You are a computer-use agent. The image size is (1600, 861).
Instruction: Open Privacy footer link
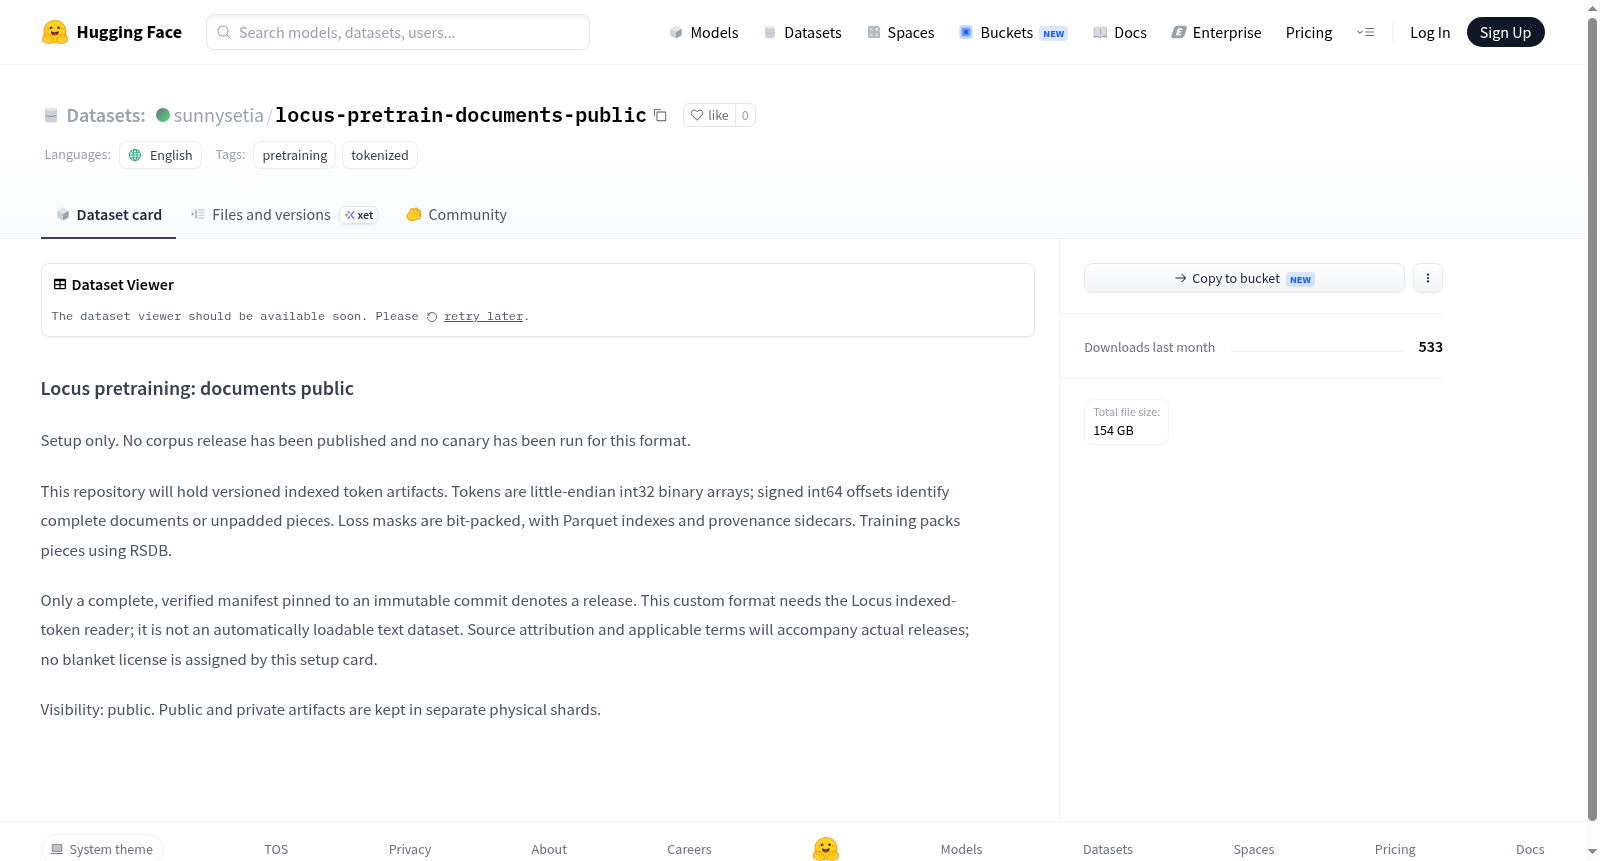click(x=410, y=849)
